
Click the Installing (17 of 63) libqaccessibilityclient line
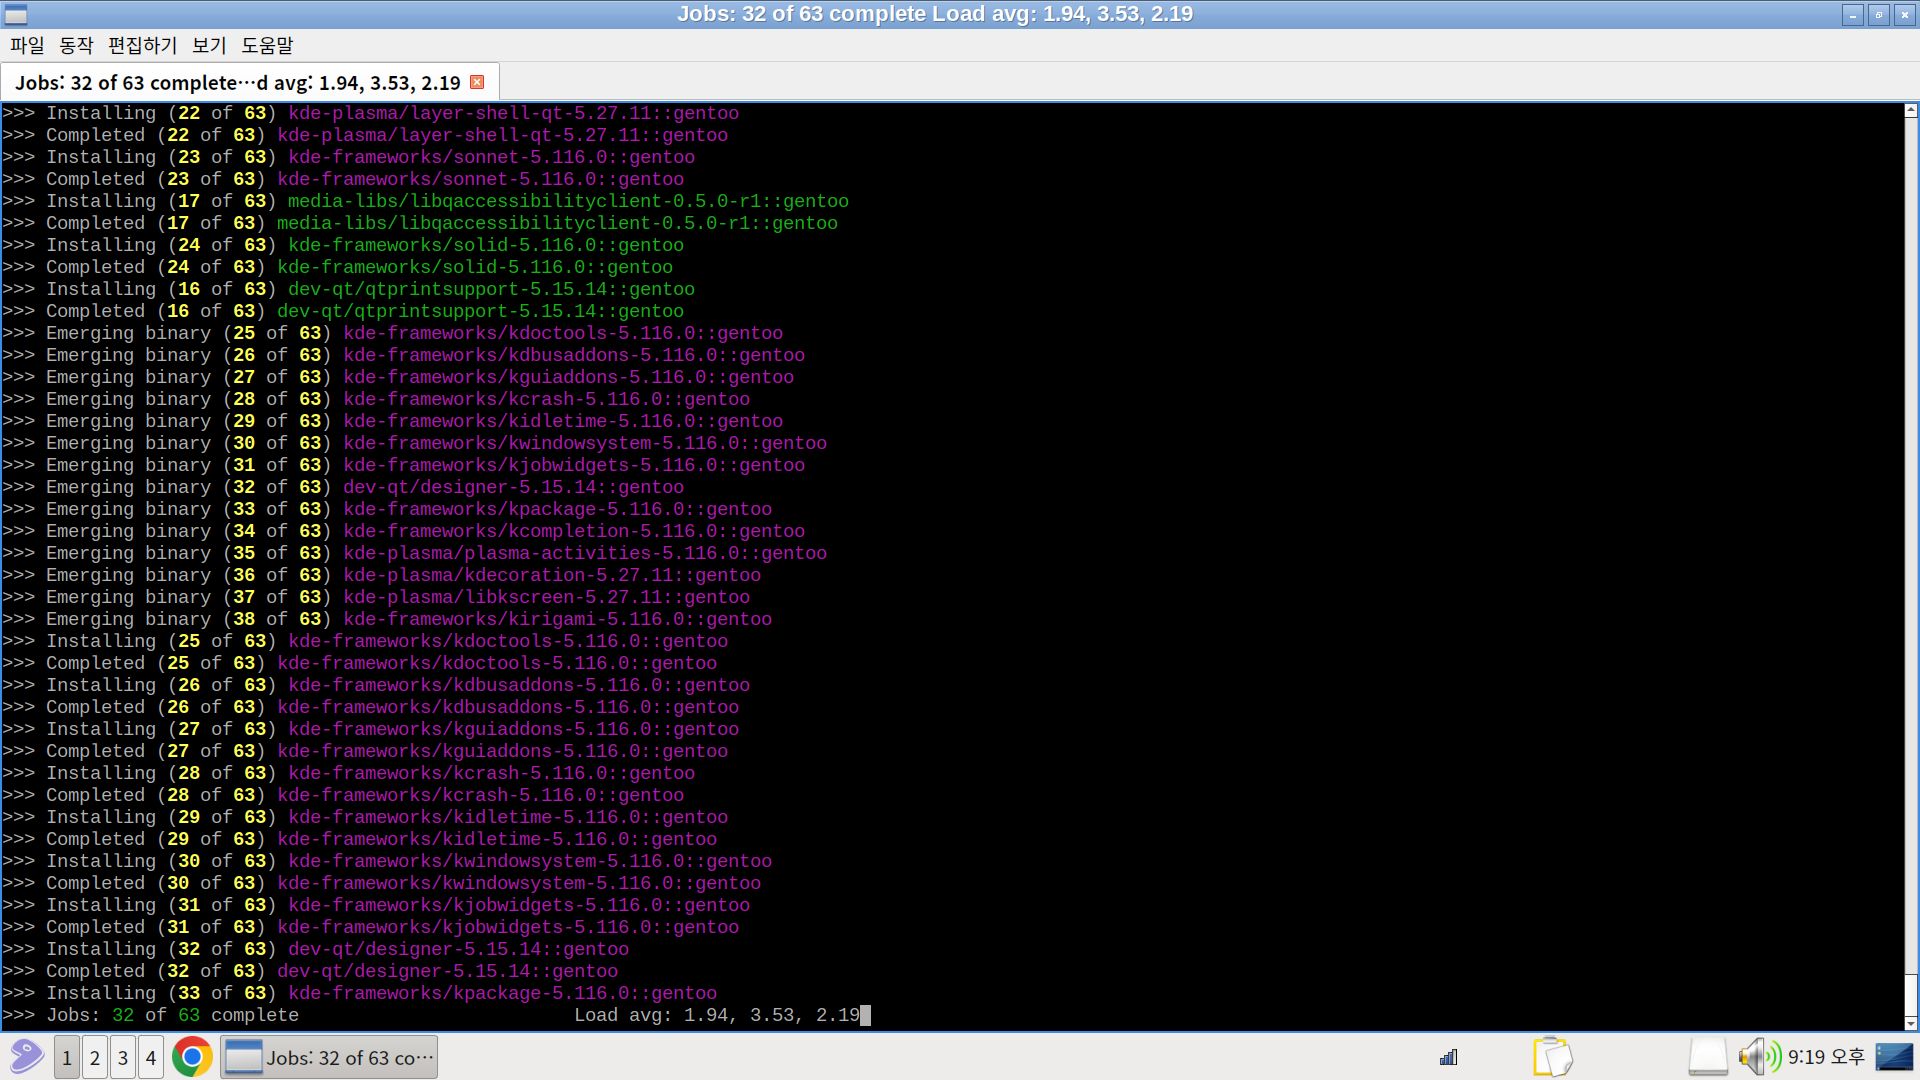click(426, 201)
